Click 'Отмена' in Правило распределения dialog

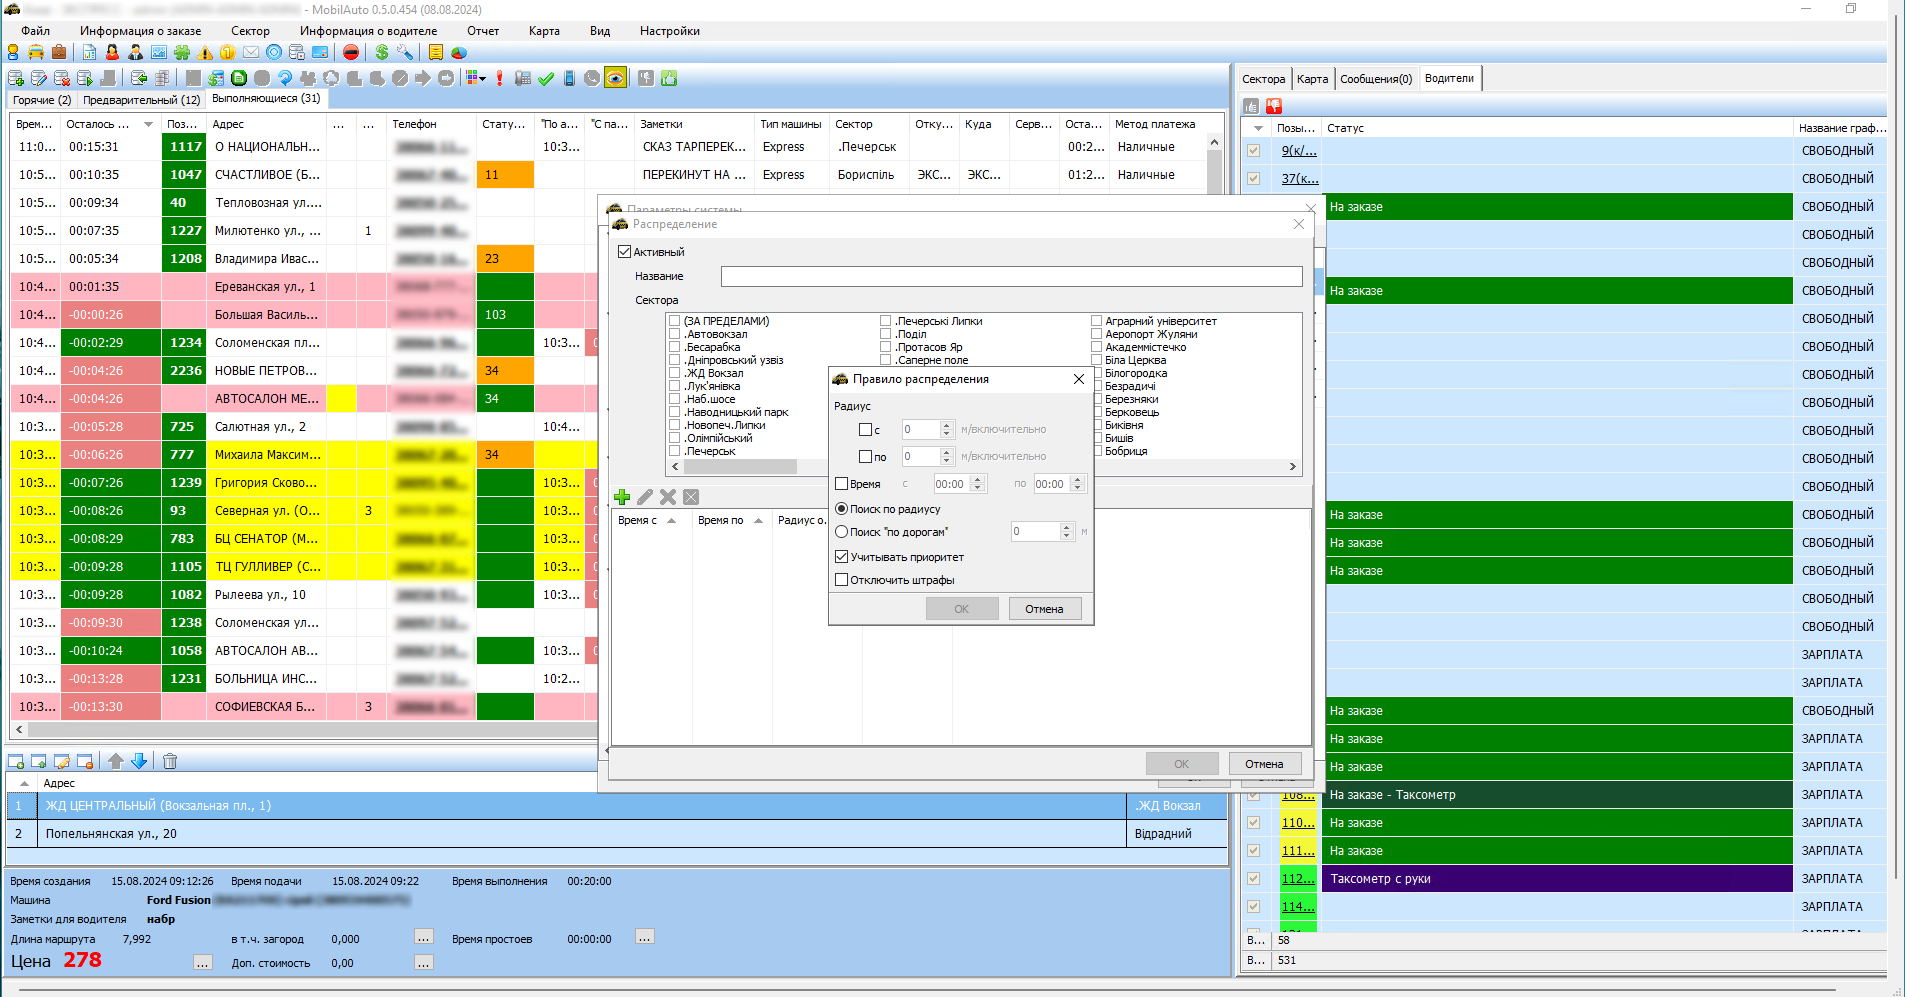(1044, 609)
